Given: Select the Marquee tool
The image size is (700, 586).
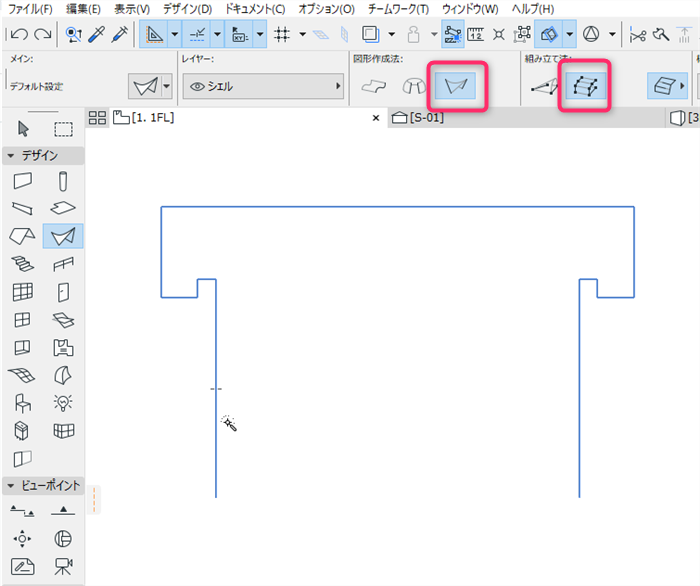Looking at the screenshot, I should (63, 129).
